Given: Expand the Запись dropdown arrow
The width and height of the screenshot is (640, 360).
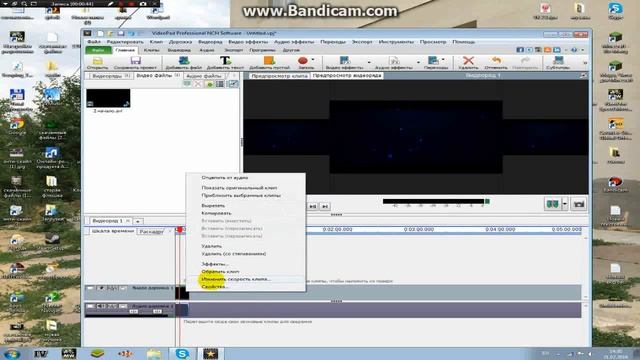Looking at the screenshot, I should [x=313, y=60].
